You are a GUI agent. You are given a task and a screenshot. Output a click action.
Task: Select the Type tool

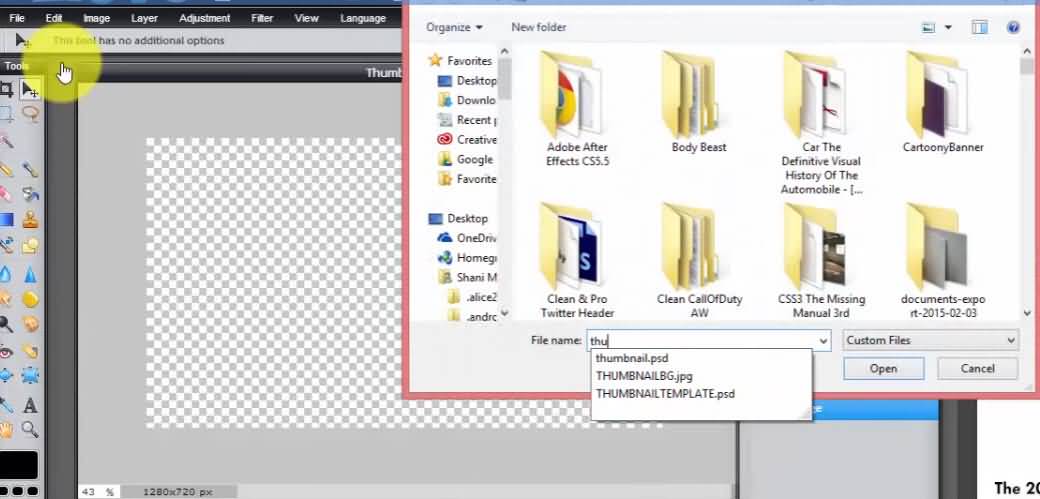tap(30, 405)
